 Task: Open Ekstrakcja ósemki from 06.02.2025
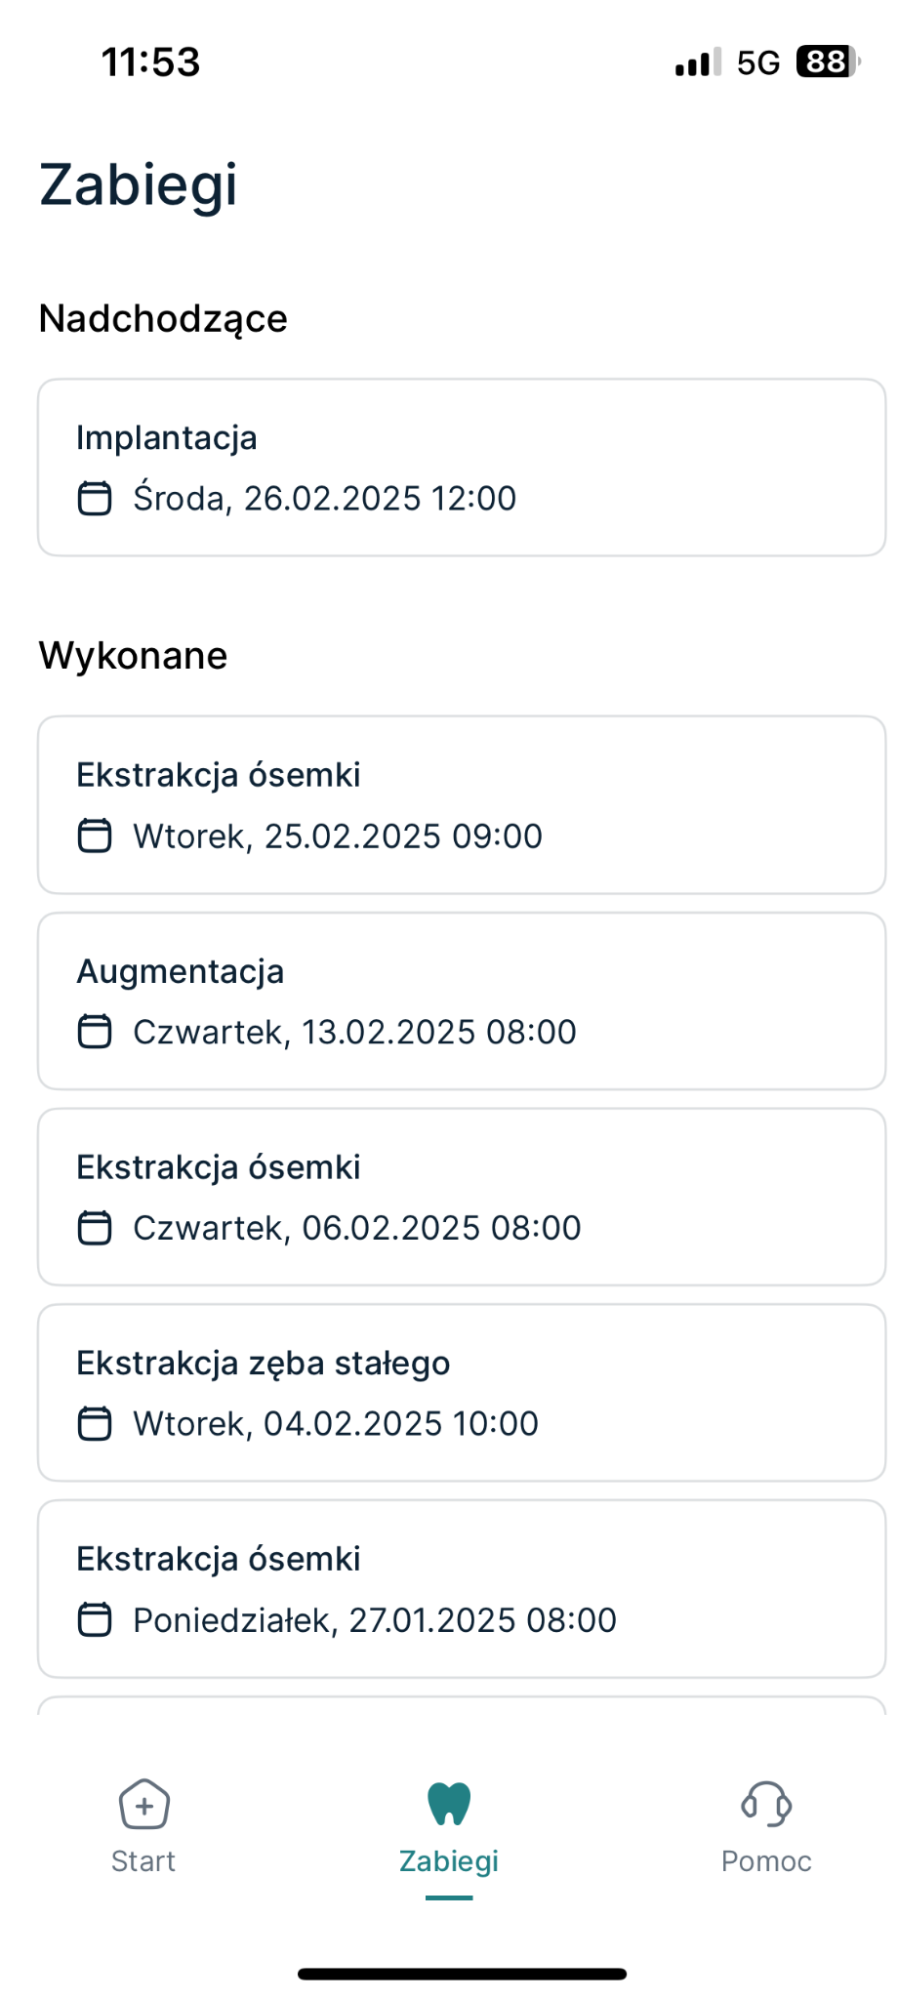click(461, 1197)
